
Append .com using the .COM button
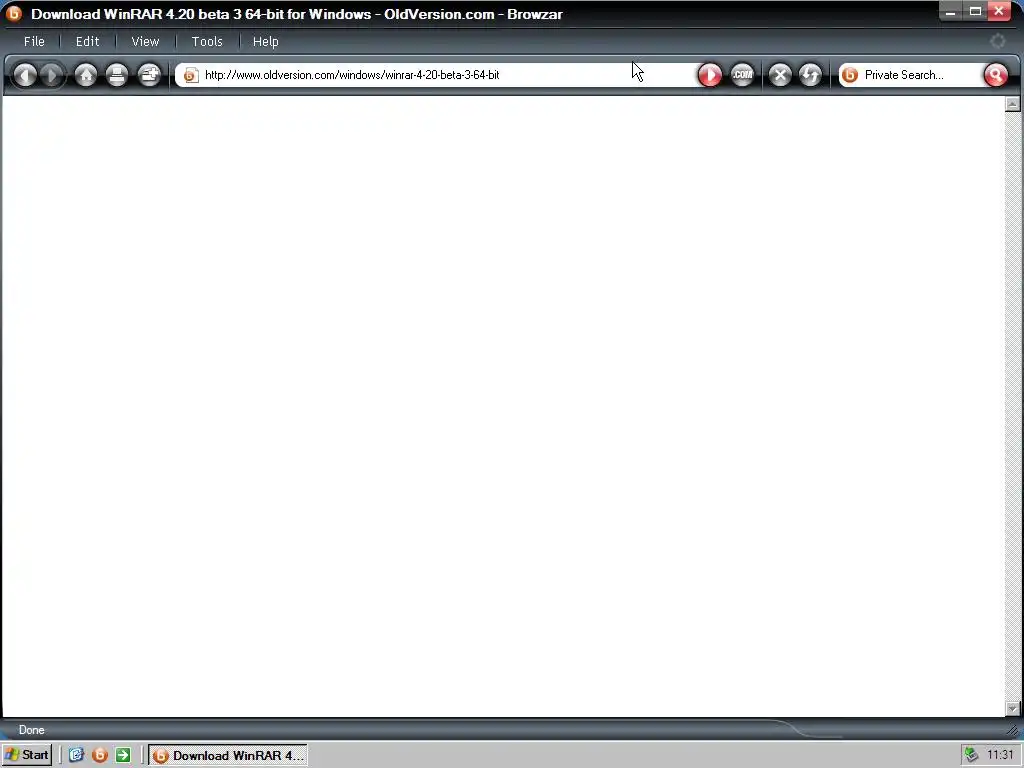coord(742,75)
